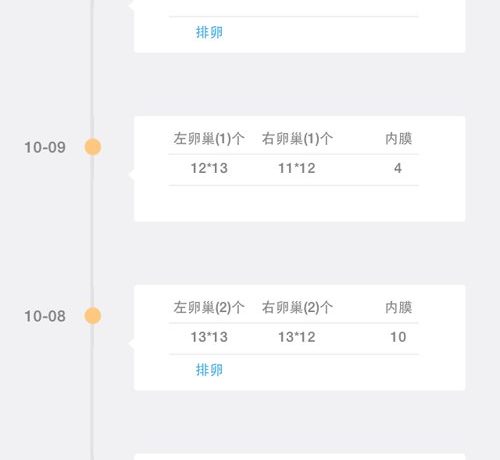Click the pointer notch of the 10-08 card
500x460 pixels.
click(x=131, y=343)
